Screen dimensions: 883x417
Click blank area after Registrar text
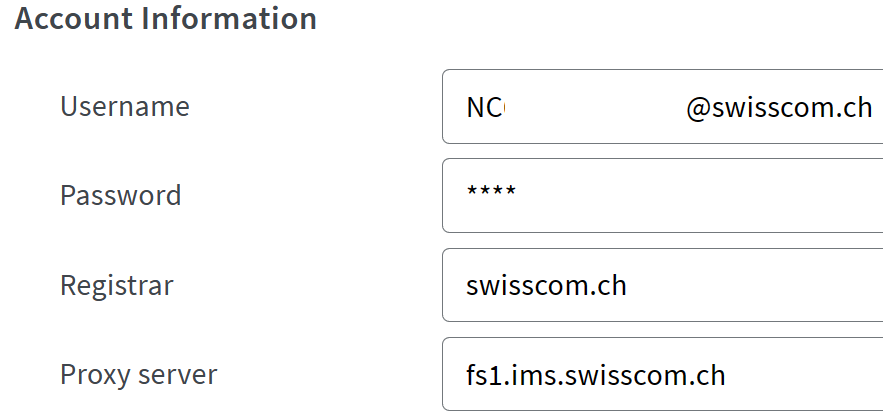[760, 286]
